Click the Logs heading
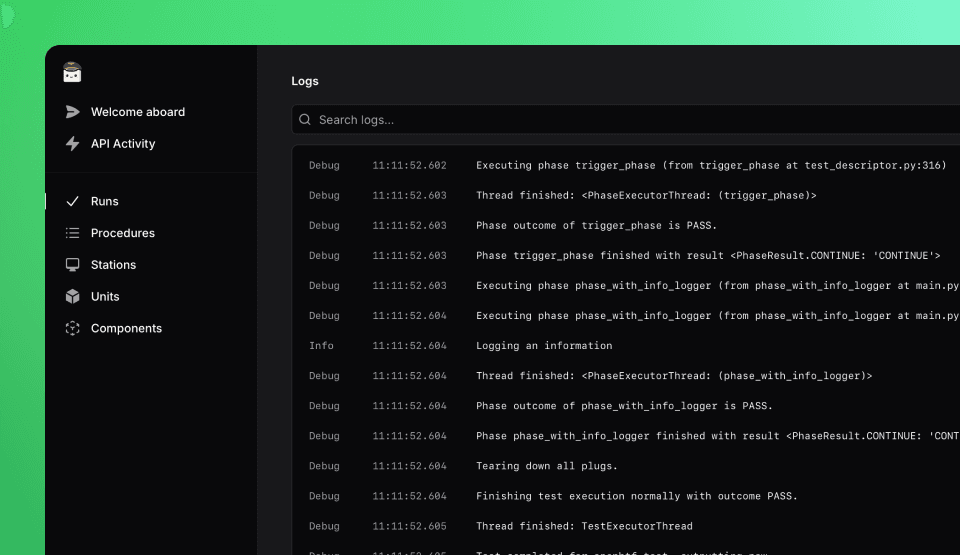 (305, 81)
